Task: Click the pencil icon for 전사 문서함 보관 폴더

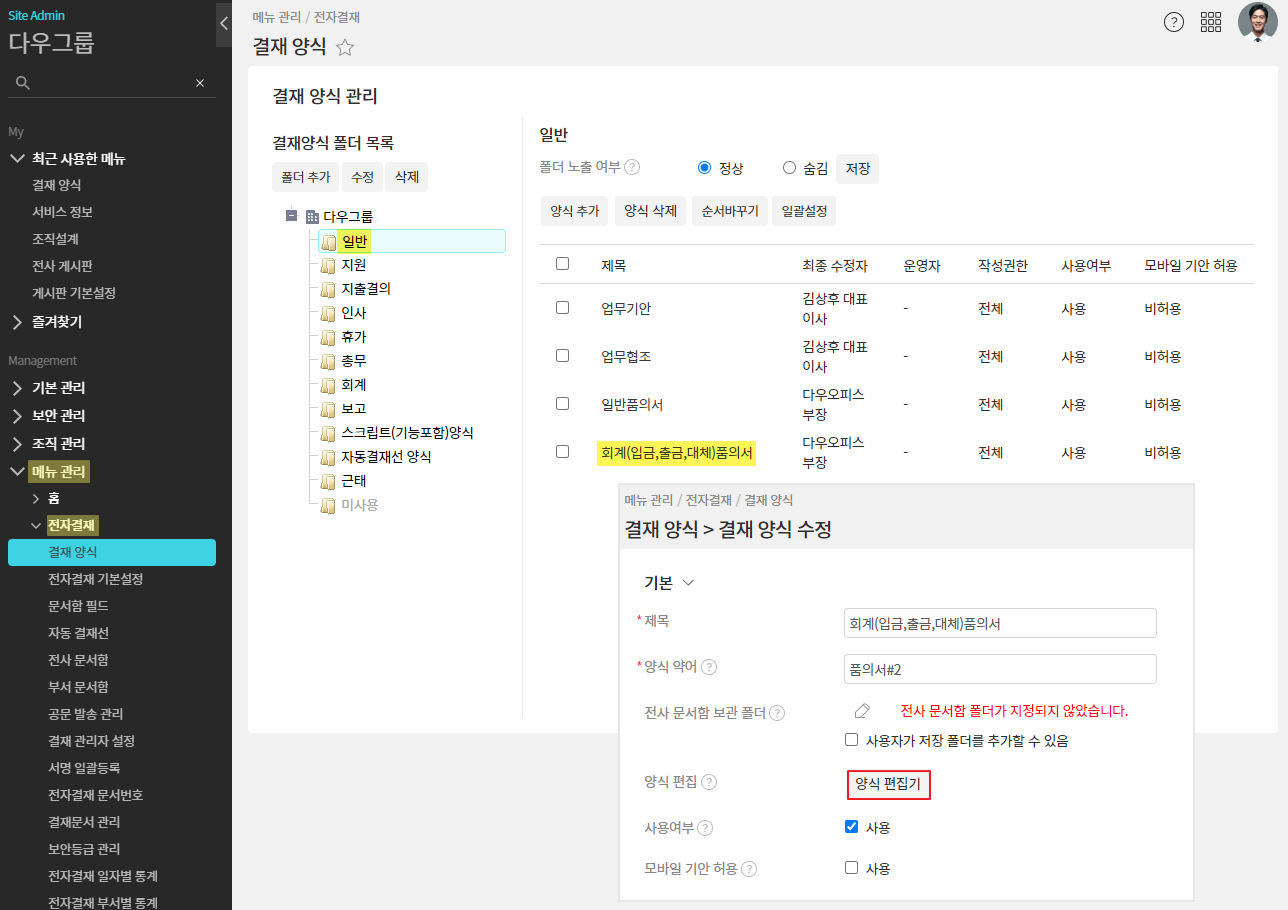Action: (x=862, y=711)
